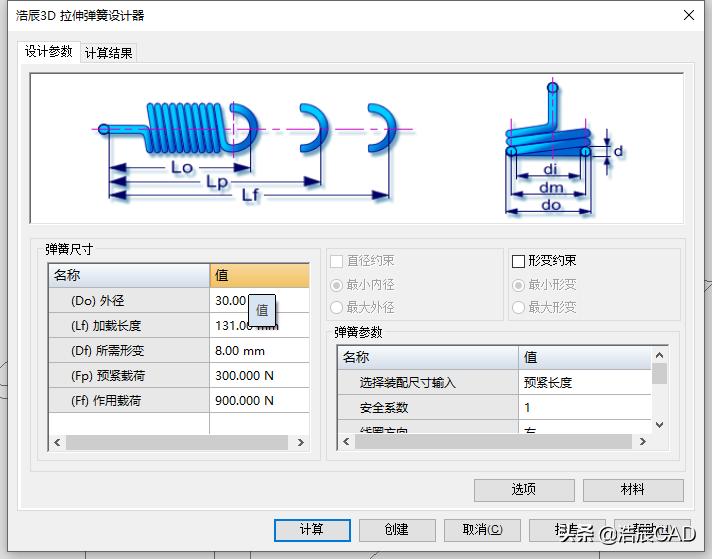Click the 弹簧参数 vertical scrollbar thumb
Viewport: 712px width, 559px height.
click(x=659, y=373)
